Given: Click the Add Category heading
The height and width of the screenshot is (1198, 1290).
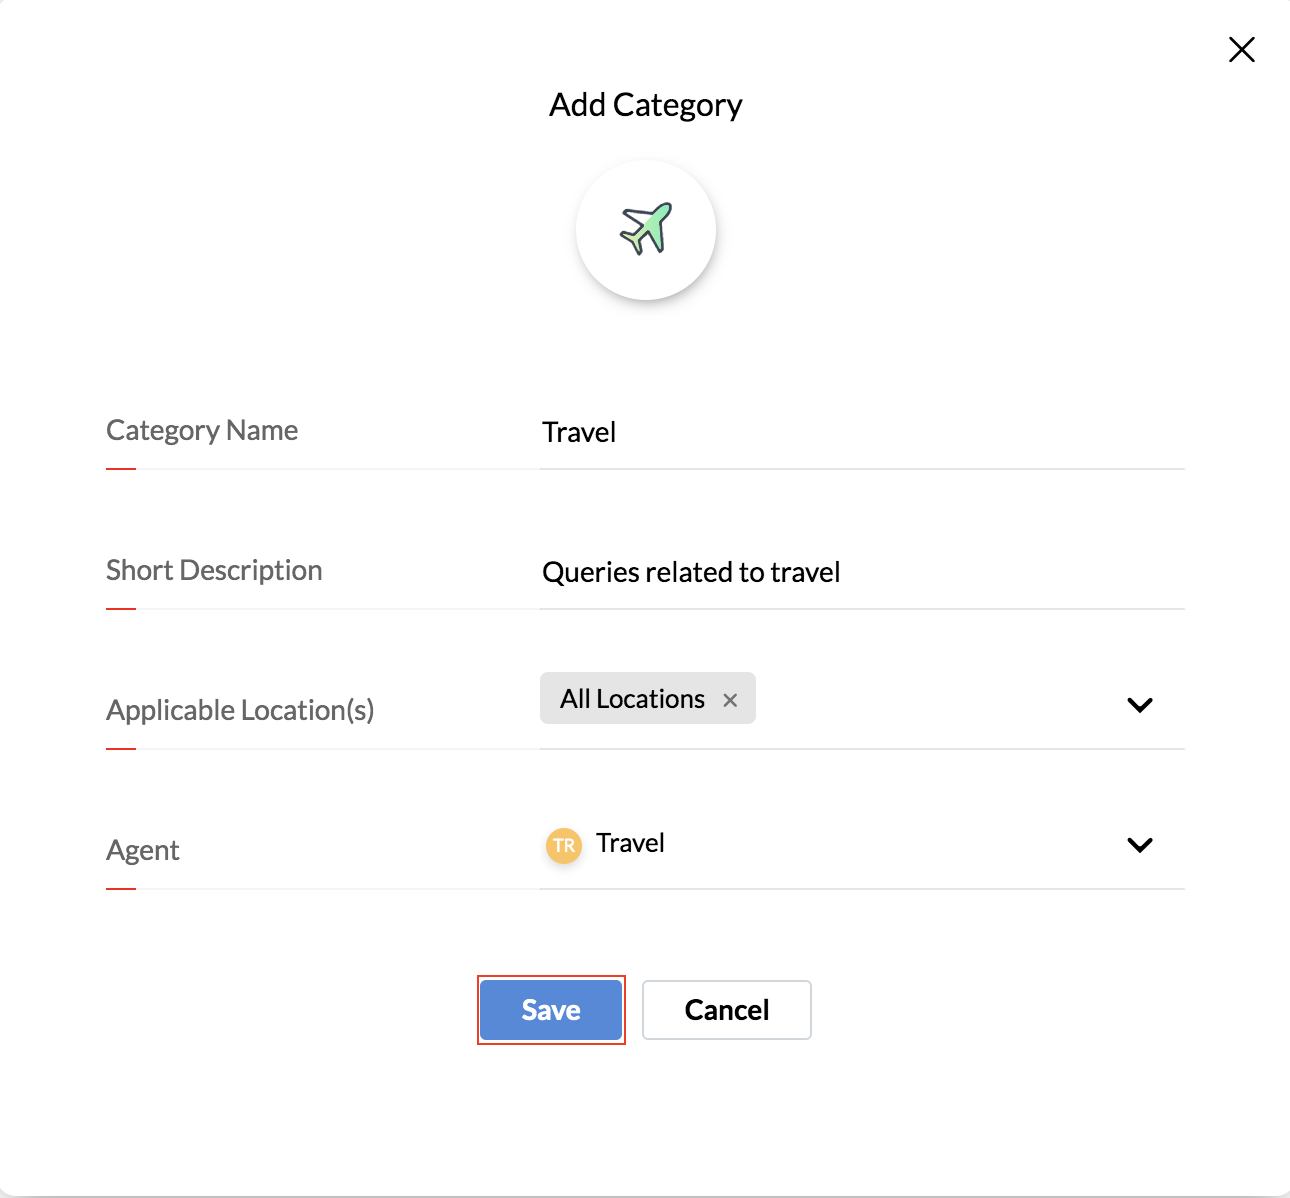Looking at the screenshot, I should click(x=646, y=105).
